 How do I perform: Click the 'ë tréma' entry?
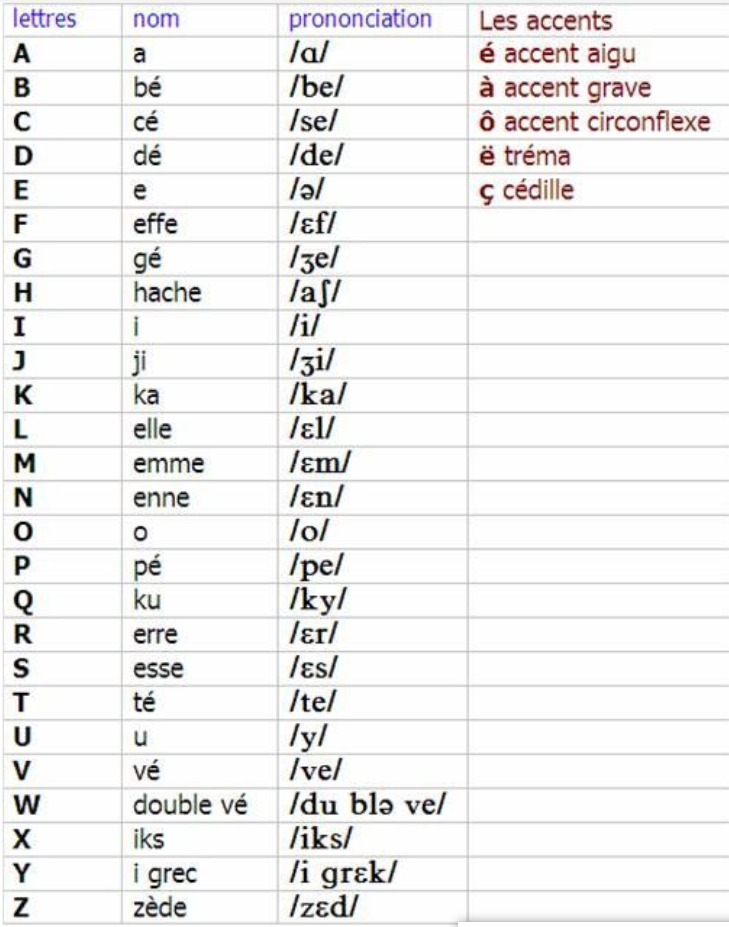[x=525, y=156]
